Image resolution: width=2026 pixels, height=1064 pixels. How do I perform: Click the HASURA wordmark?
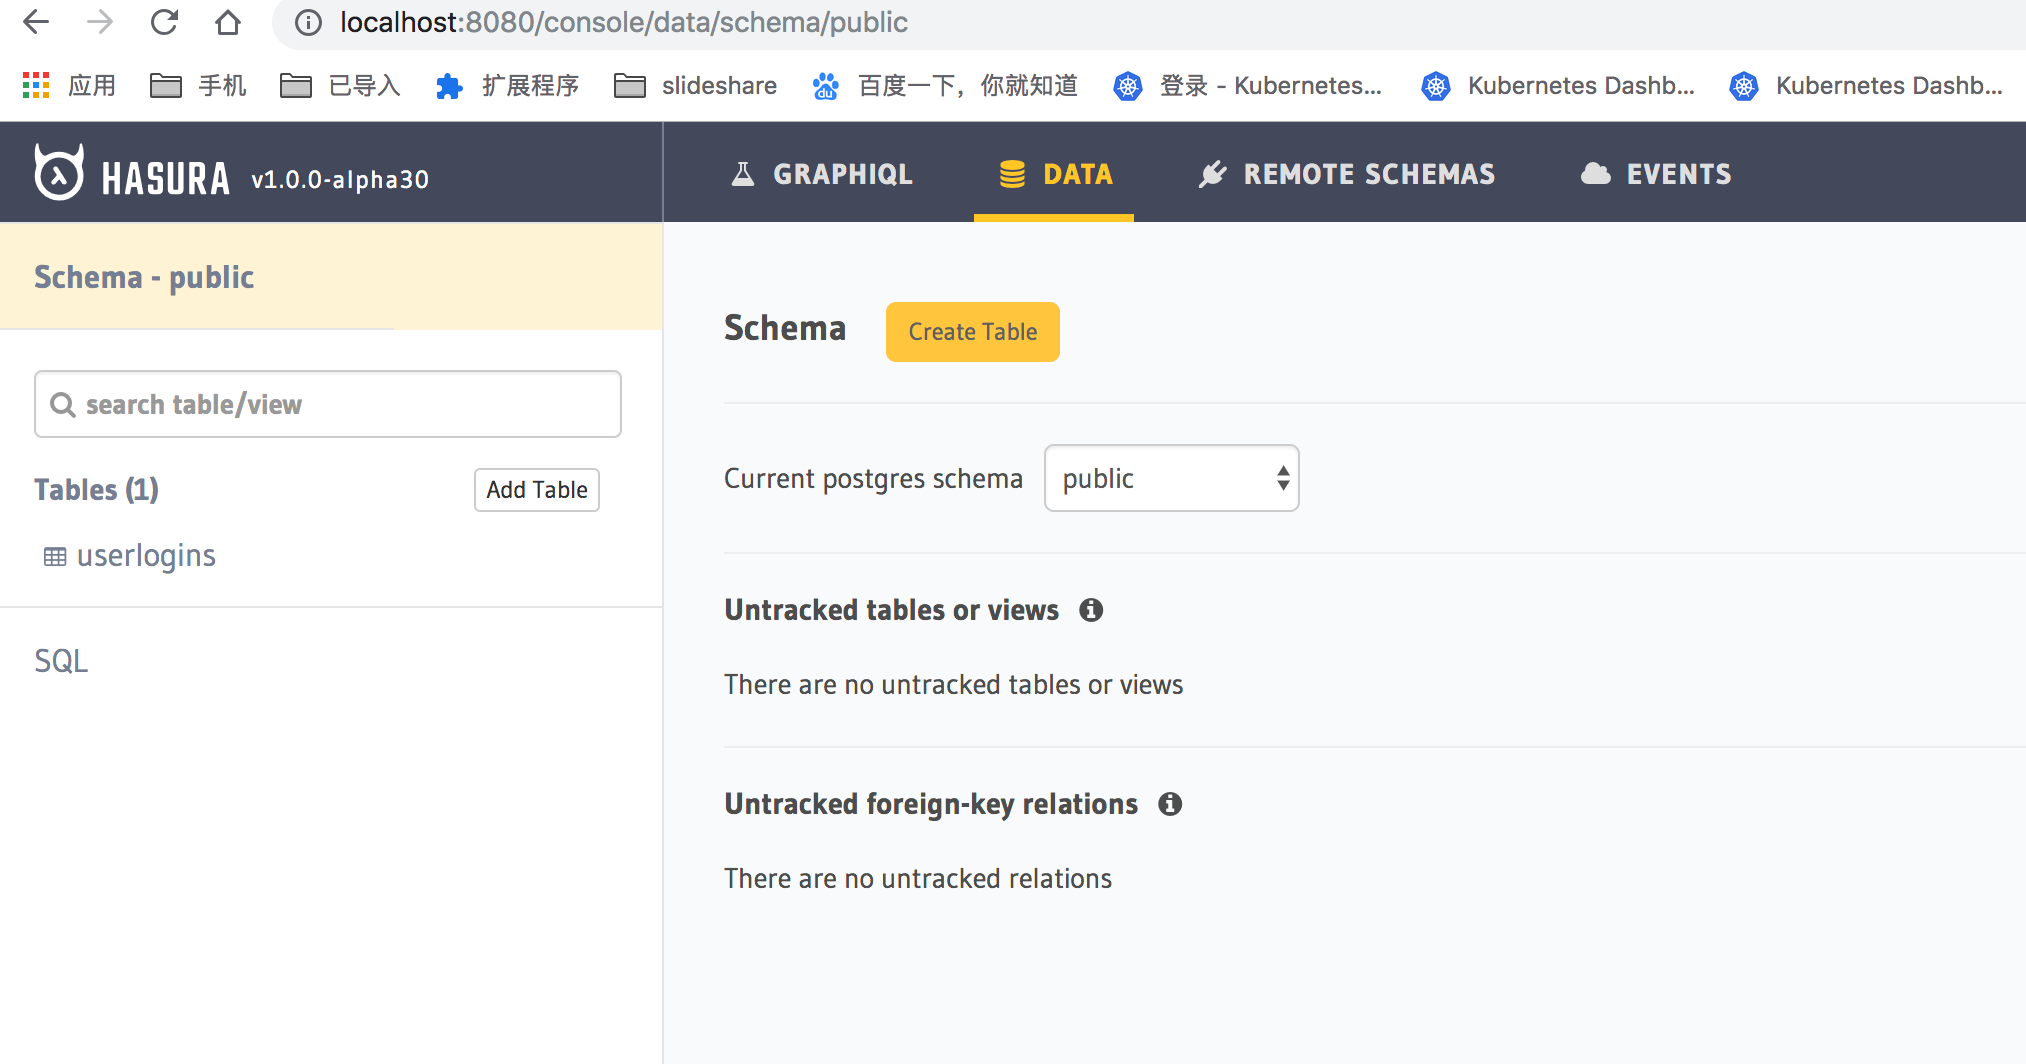pyautogui.click(x=166, y=179)
